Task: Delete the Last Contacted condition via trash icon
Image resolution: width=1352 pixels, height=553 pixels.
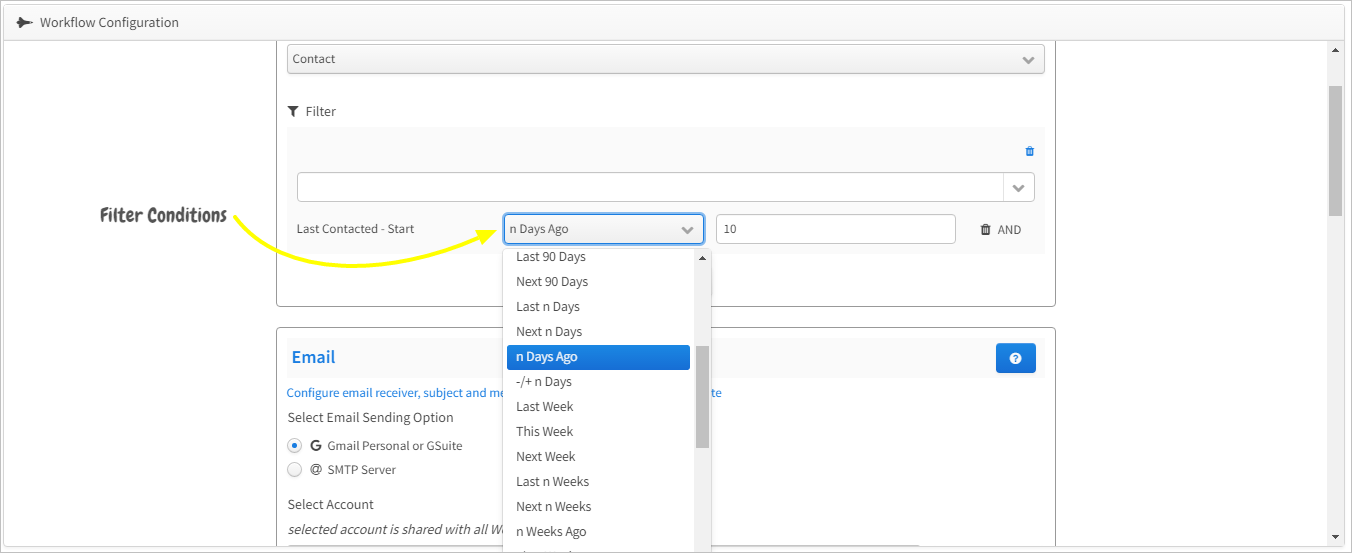Action: pos(985,230)
